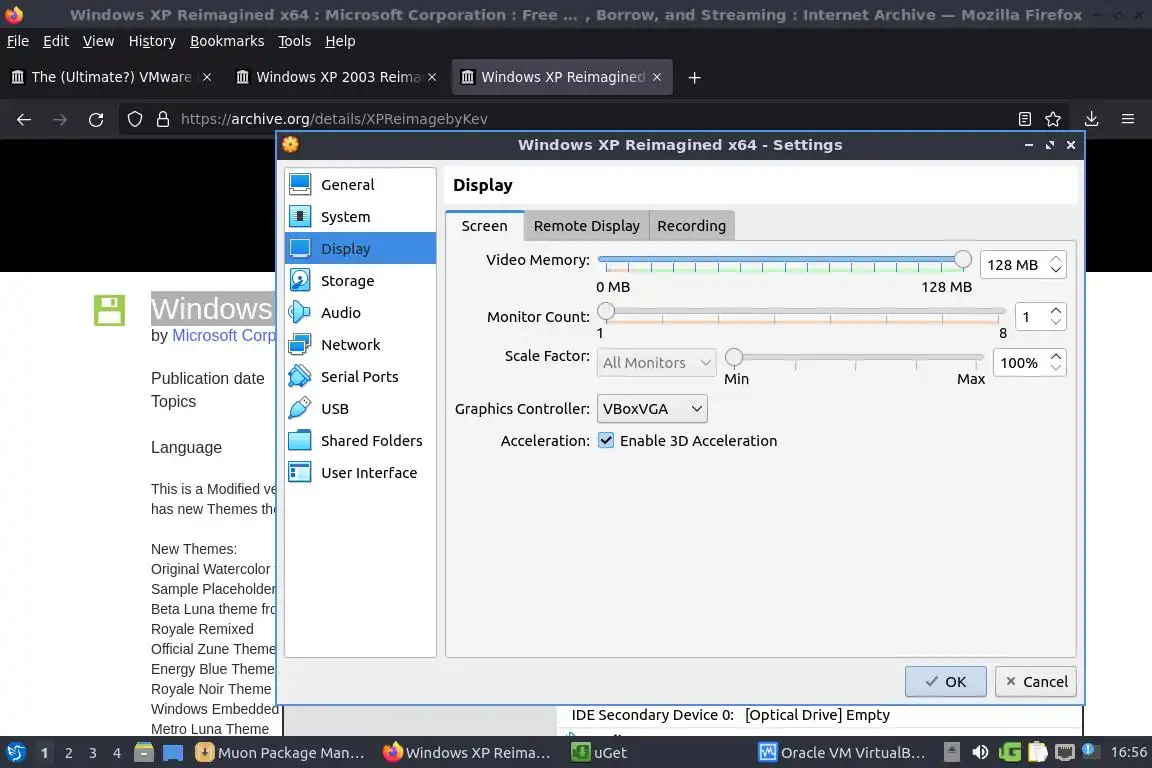Viewport: 1152px width, 768px height.
Task: Open Shared Folders settings category
Action: coord(360,440)
